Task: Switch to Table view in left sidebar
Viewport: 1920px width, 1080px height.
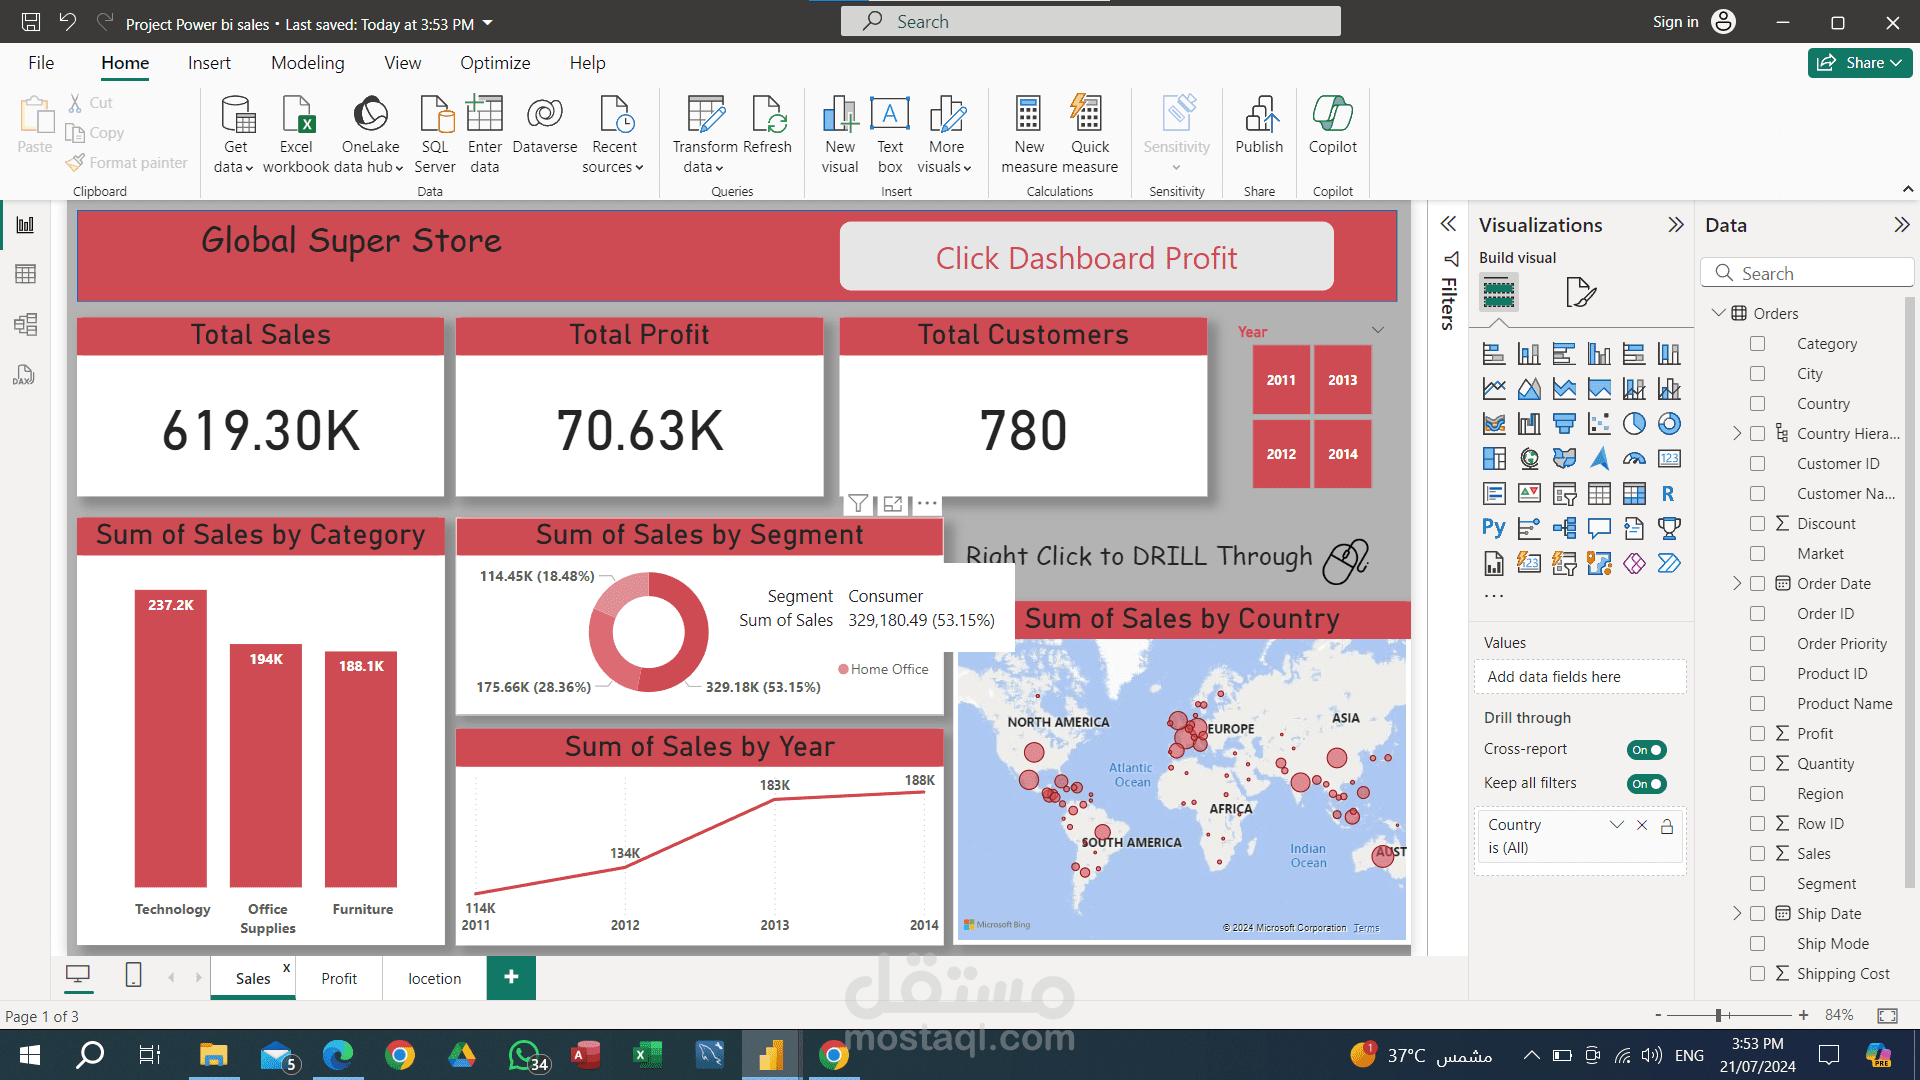Action: pos(26,274)
